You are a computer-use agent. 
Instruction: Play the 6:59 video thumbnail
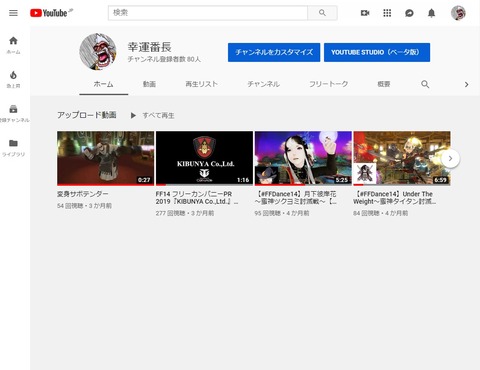click(402, 158)
